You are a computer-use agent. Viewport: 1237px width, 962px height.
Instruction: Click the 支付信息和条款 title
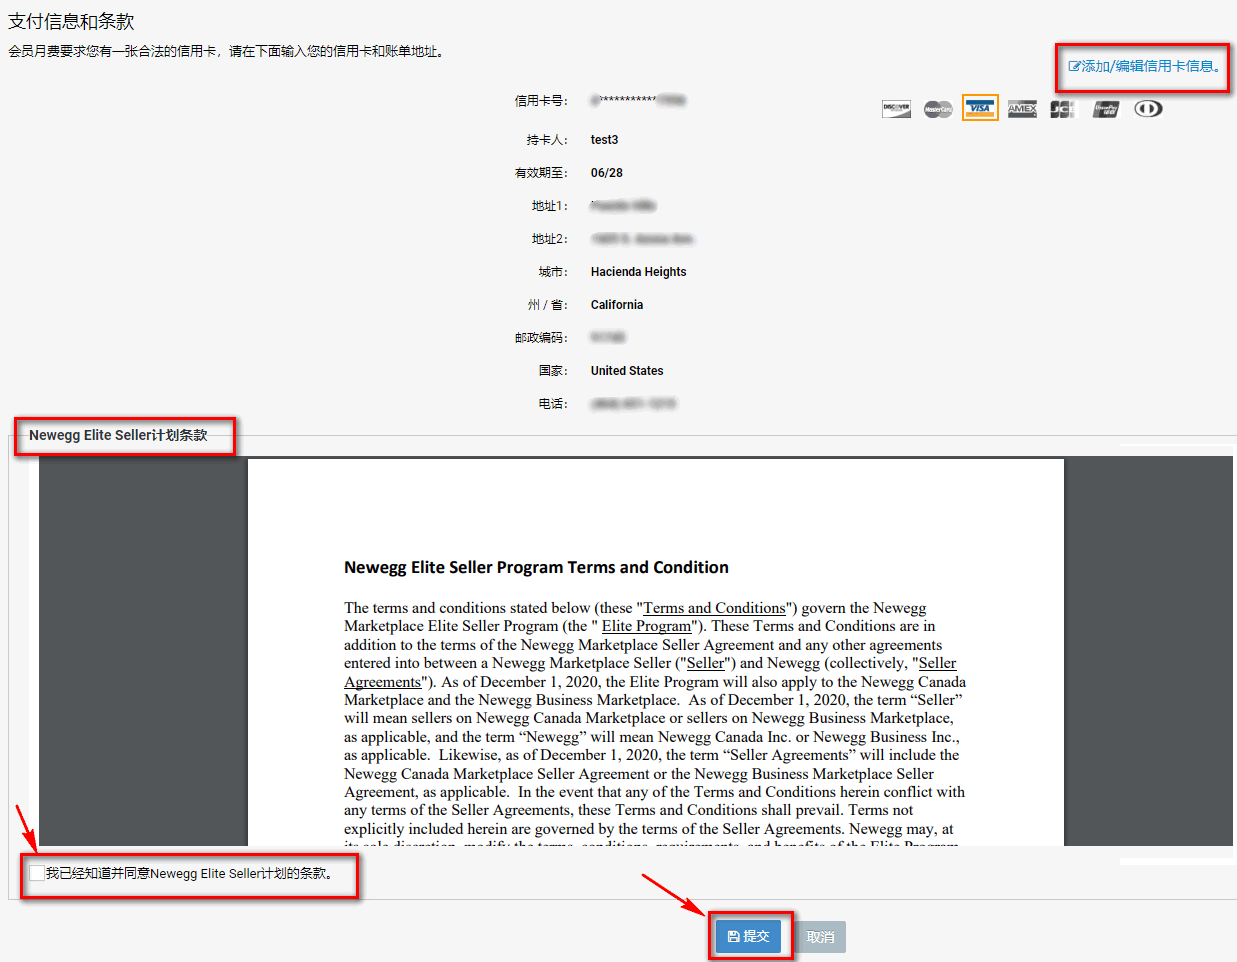(x=71, y=21)
